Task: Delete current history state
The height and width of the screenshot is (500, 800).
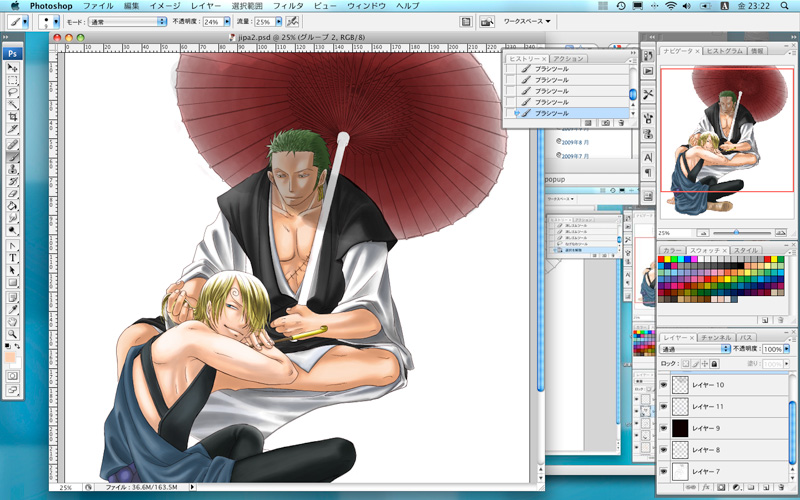Action: coord(621,123)
